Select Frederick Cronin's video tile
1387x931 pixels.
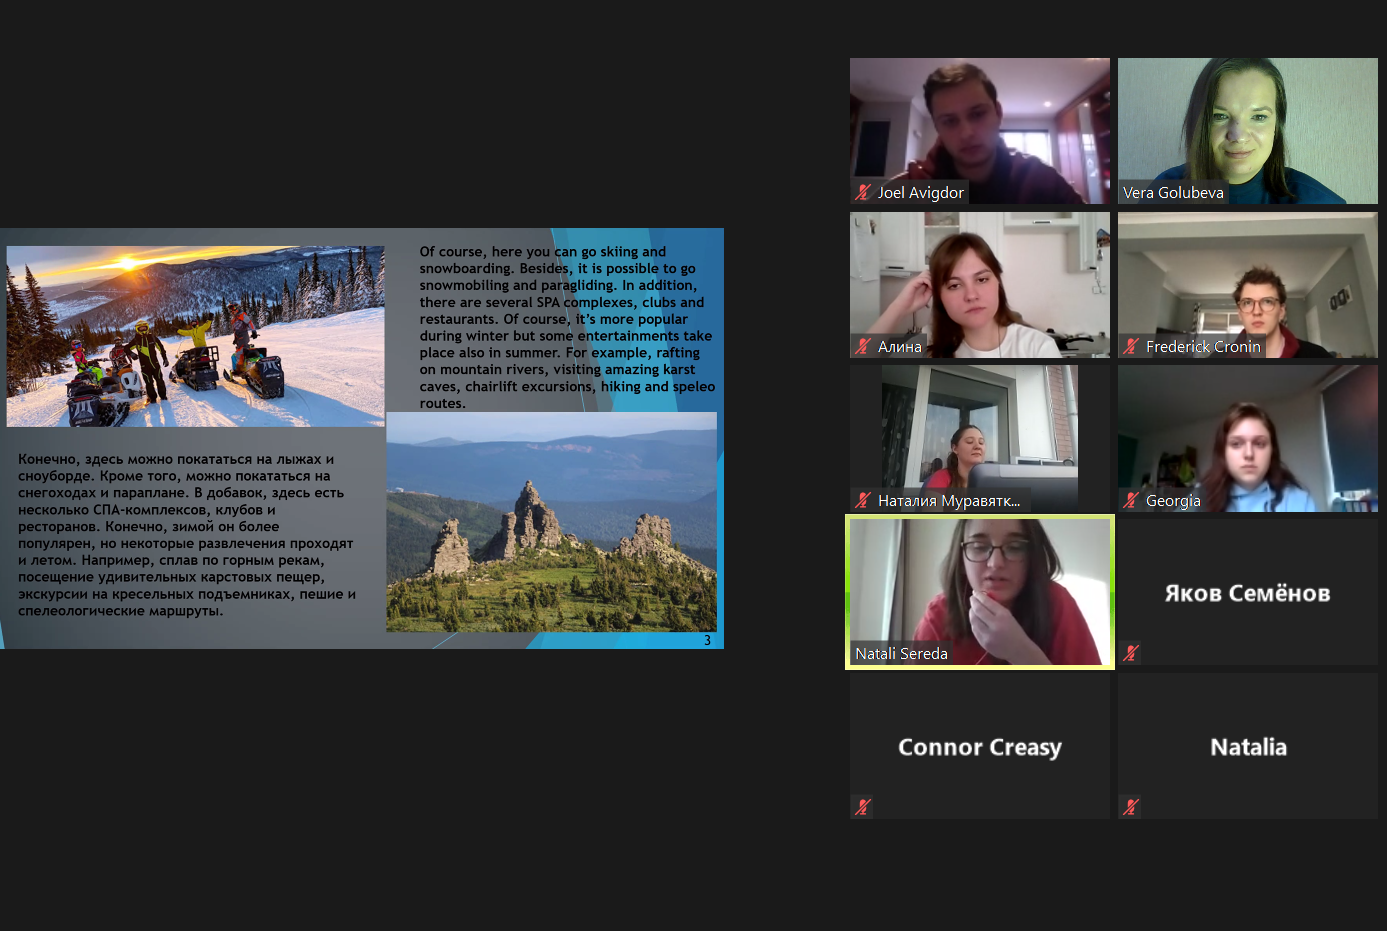click(x=1248, y=285)
